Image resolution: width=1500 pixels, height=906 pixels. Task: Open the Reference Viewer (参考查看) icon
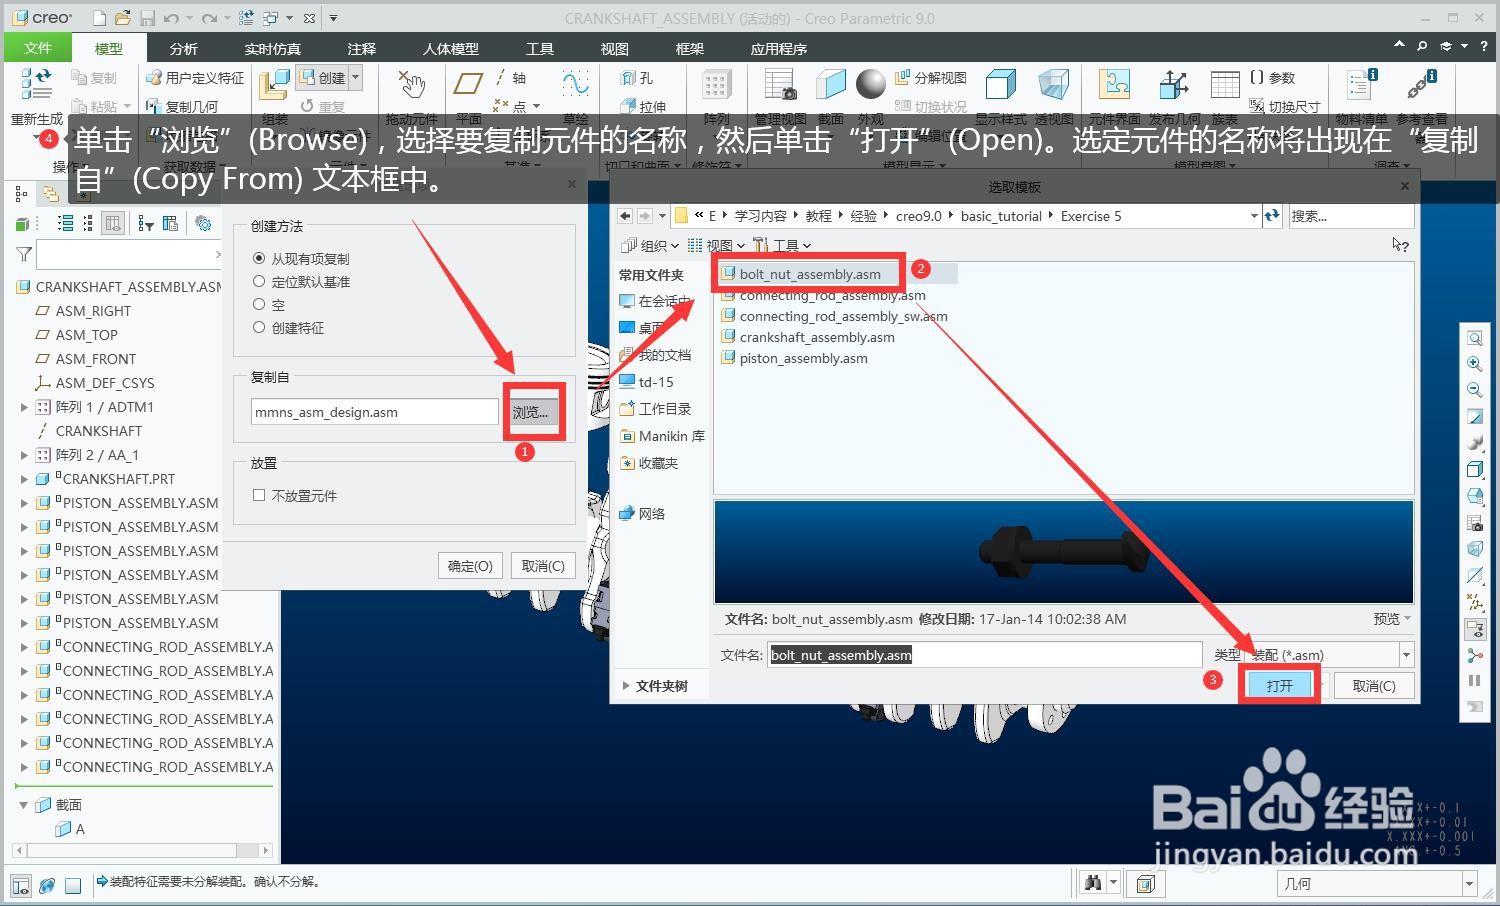1422,85
